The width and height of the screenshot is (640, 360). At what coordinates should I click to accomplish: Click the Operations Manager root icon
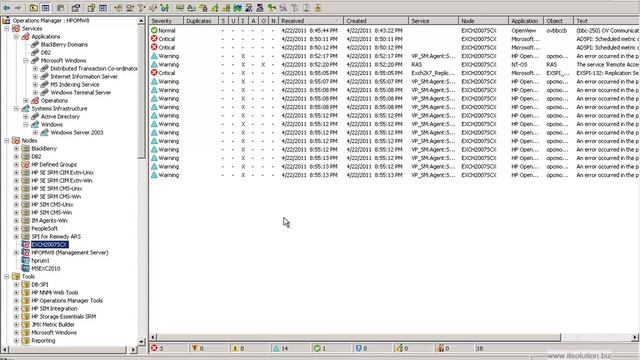click(6, 20)
